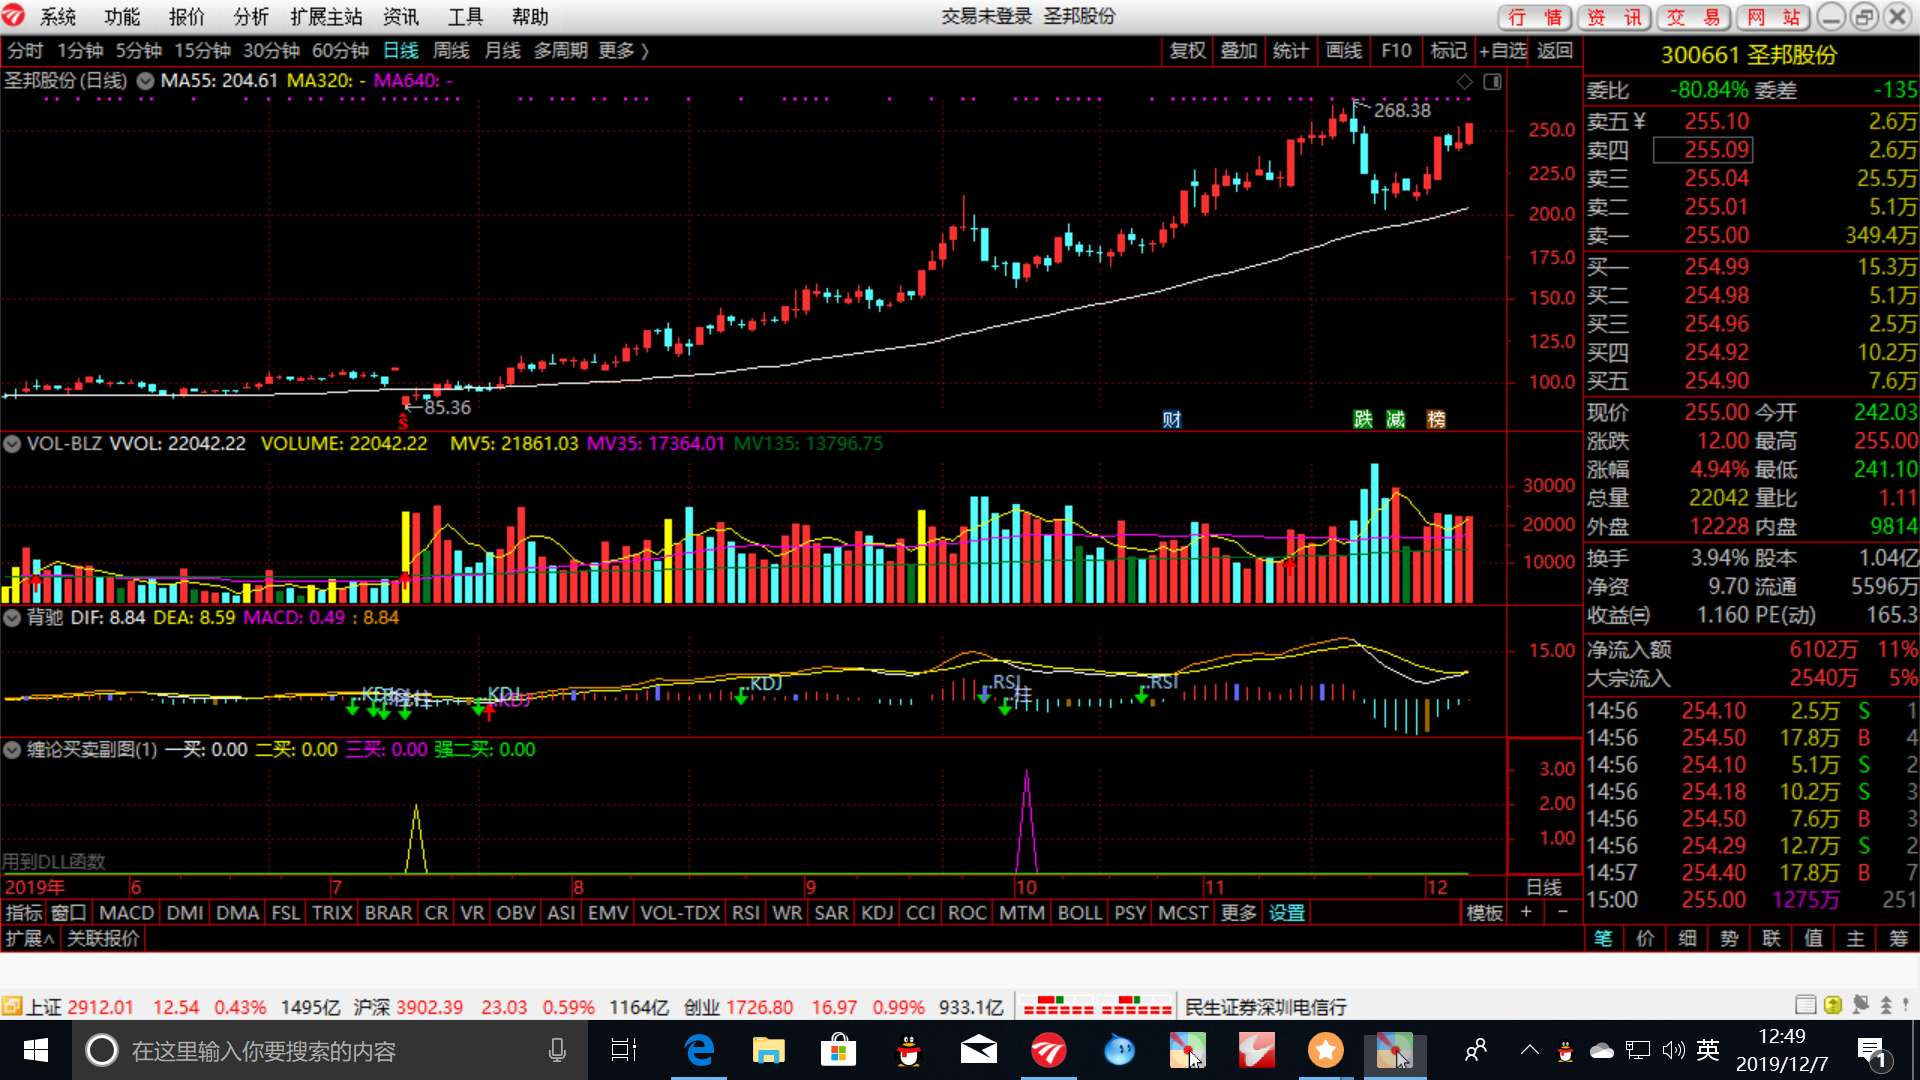The image size is (1920, 1080).
Task: Open the QQ penguin taskbar icon
Action: pyautogui.click(x=908, y=1050)
